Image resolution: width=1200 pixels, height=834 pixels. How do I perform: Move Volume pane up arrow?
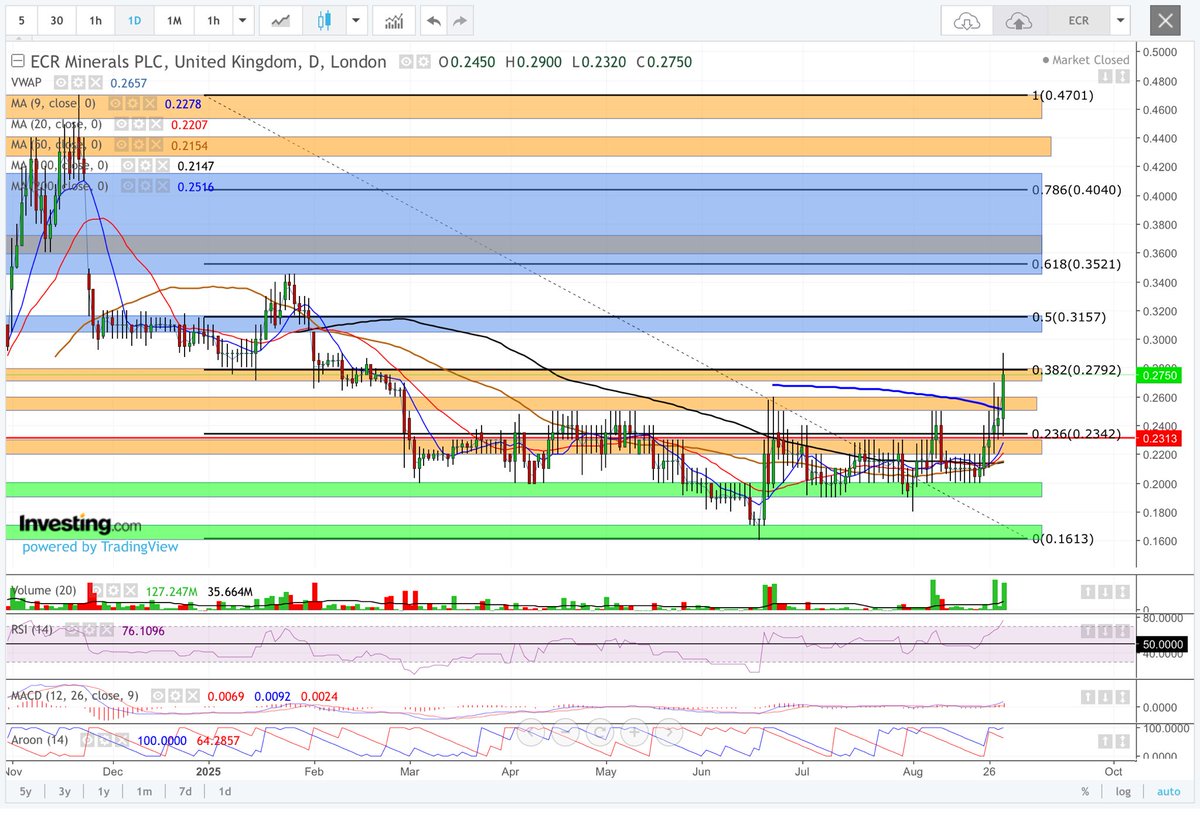point(1088,592)
